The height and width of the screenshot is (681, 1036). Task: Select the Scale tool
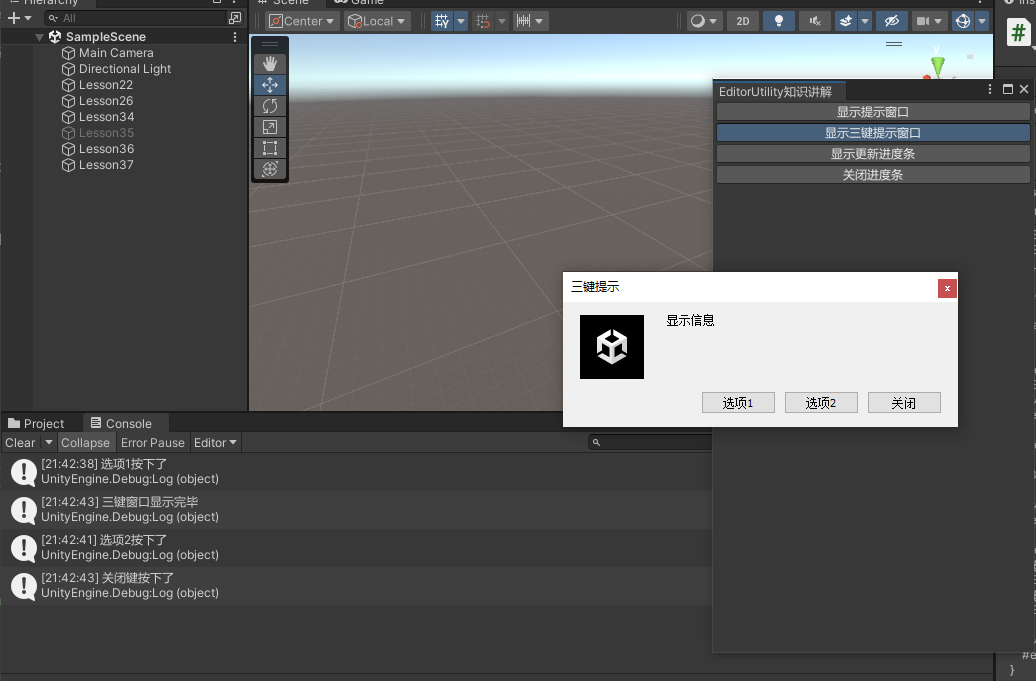[x=270, y=127]
